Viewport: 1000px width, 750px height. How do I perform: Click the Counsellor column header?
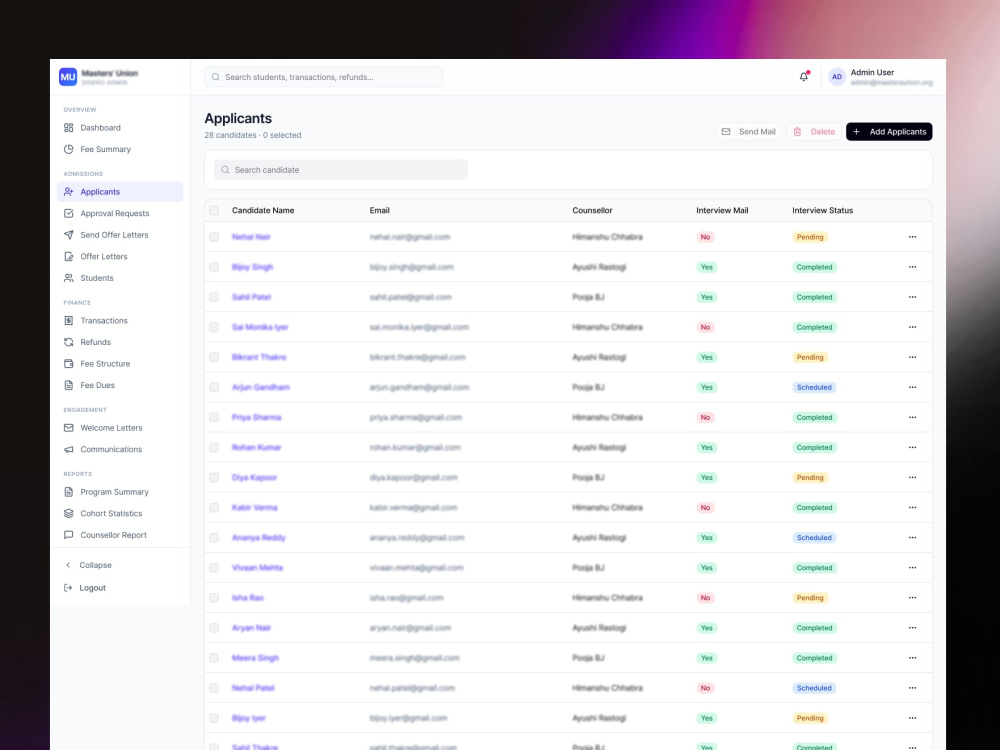pyautogui.click(x=592, y=210)
